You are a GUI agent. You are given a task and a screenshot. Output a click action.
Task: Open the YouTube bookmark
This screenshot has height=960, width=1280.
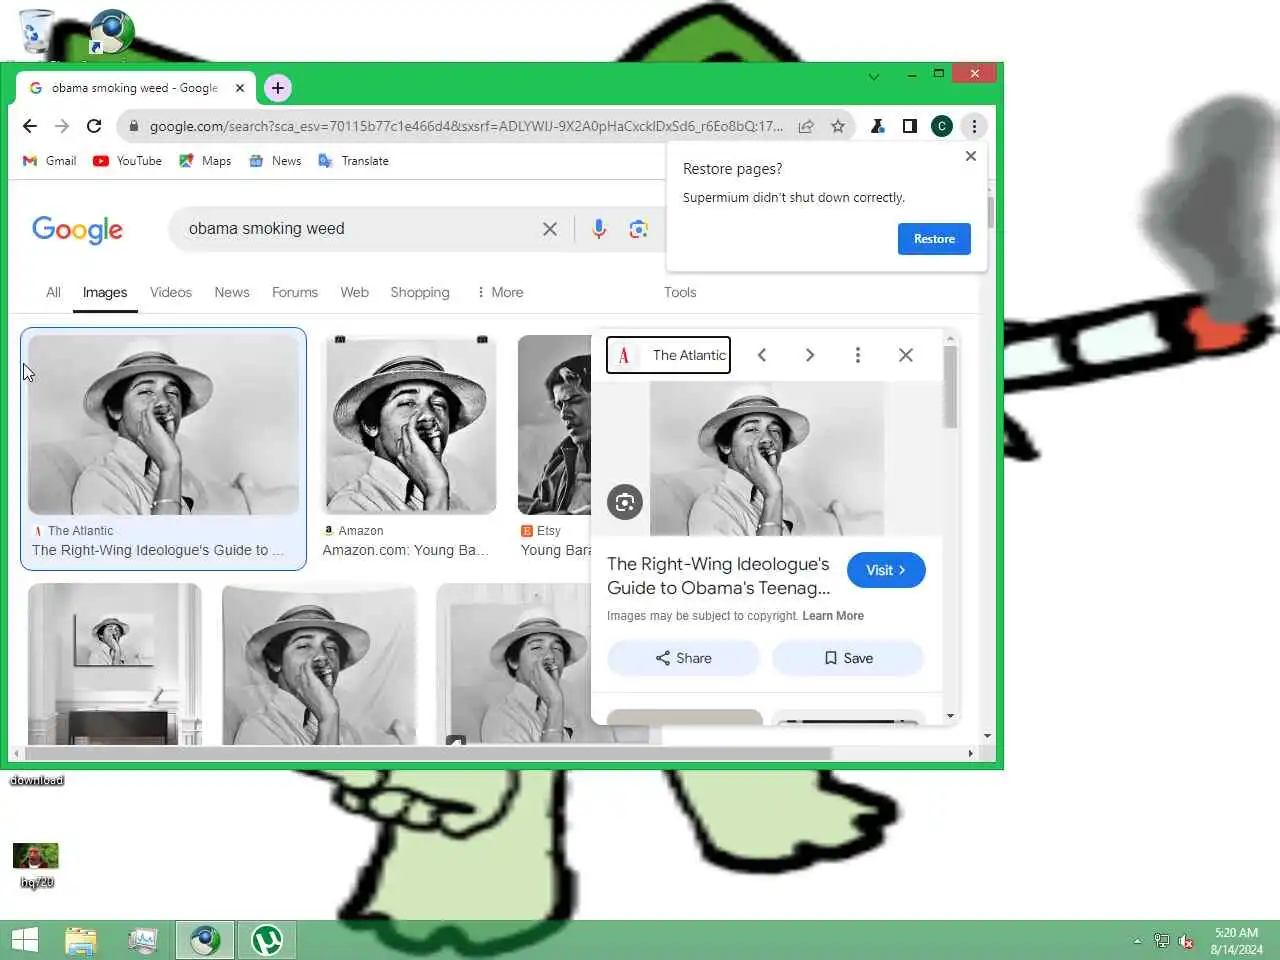click(x=127, y=161)
